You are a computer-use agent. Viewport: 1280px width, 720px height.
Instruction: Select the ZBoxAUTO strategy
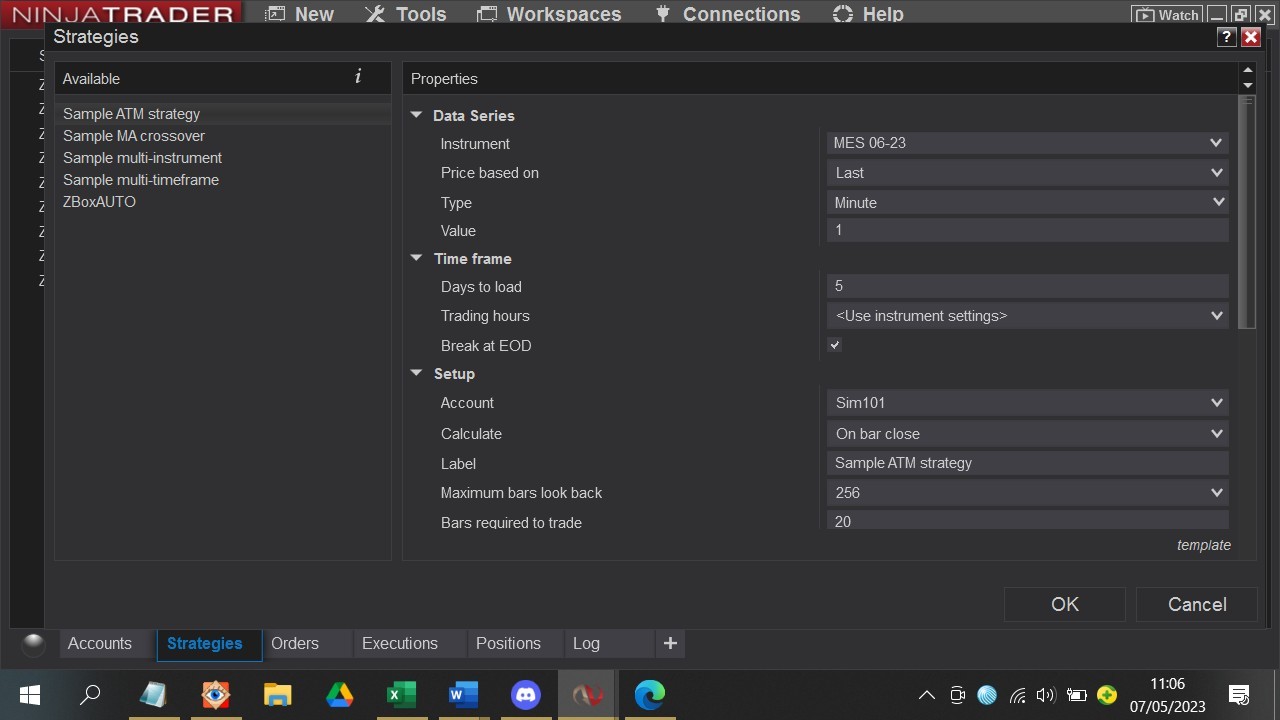click(x=99, y=202)
